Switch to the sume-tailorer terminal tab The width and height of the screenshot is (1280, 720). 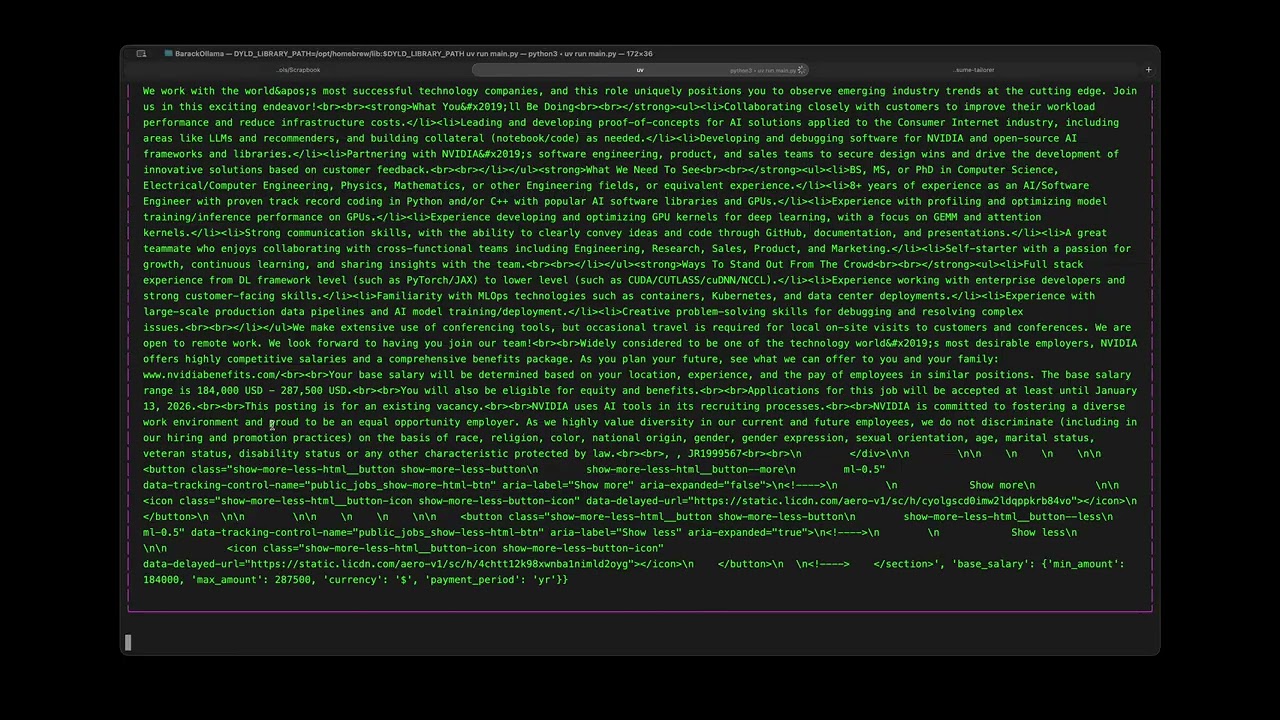click(x=974, y=70)
